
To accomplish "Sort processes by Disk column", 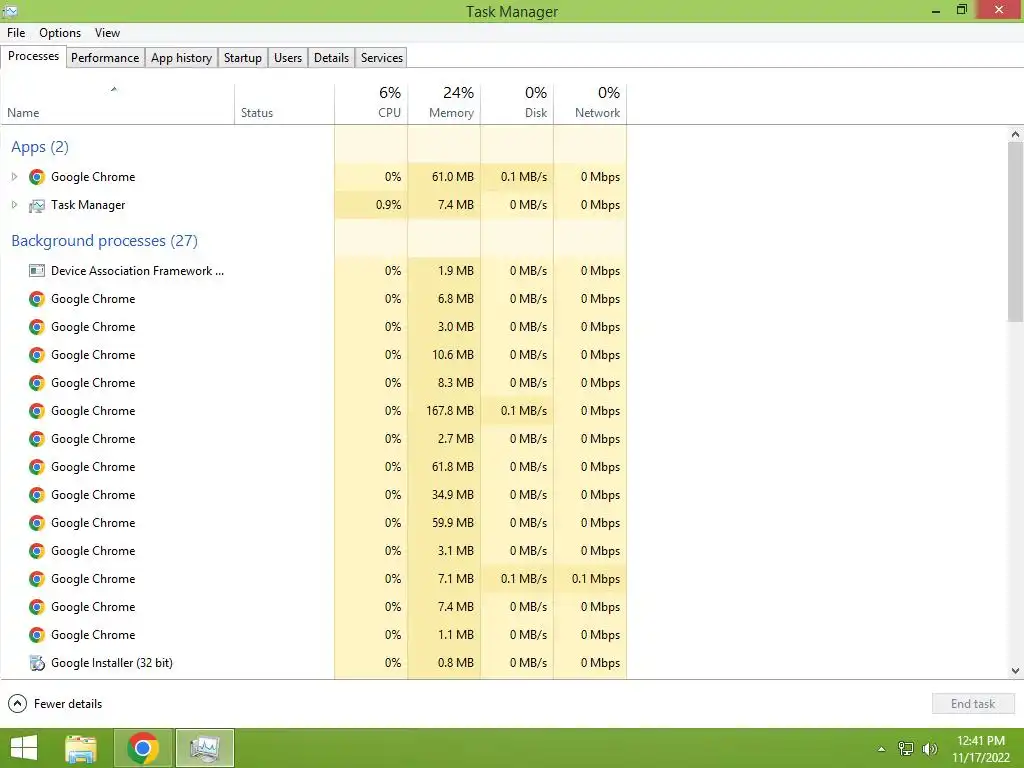I will pos(517,103).
